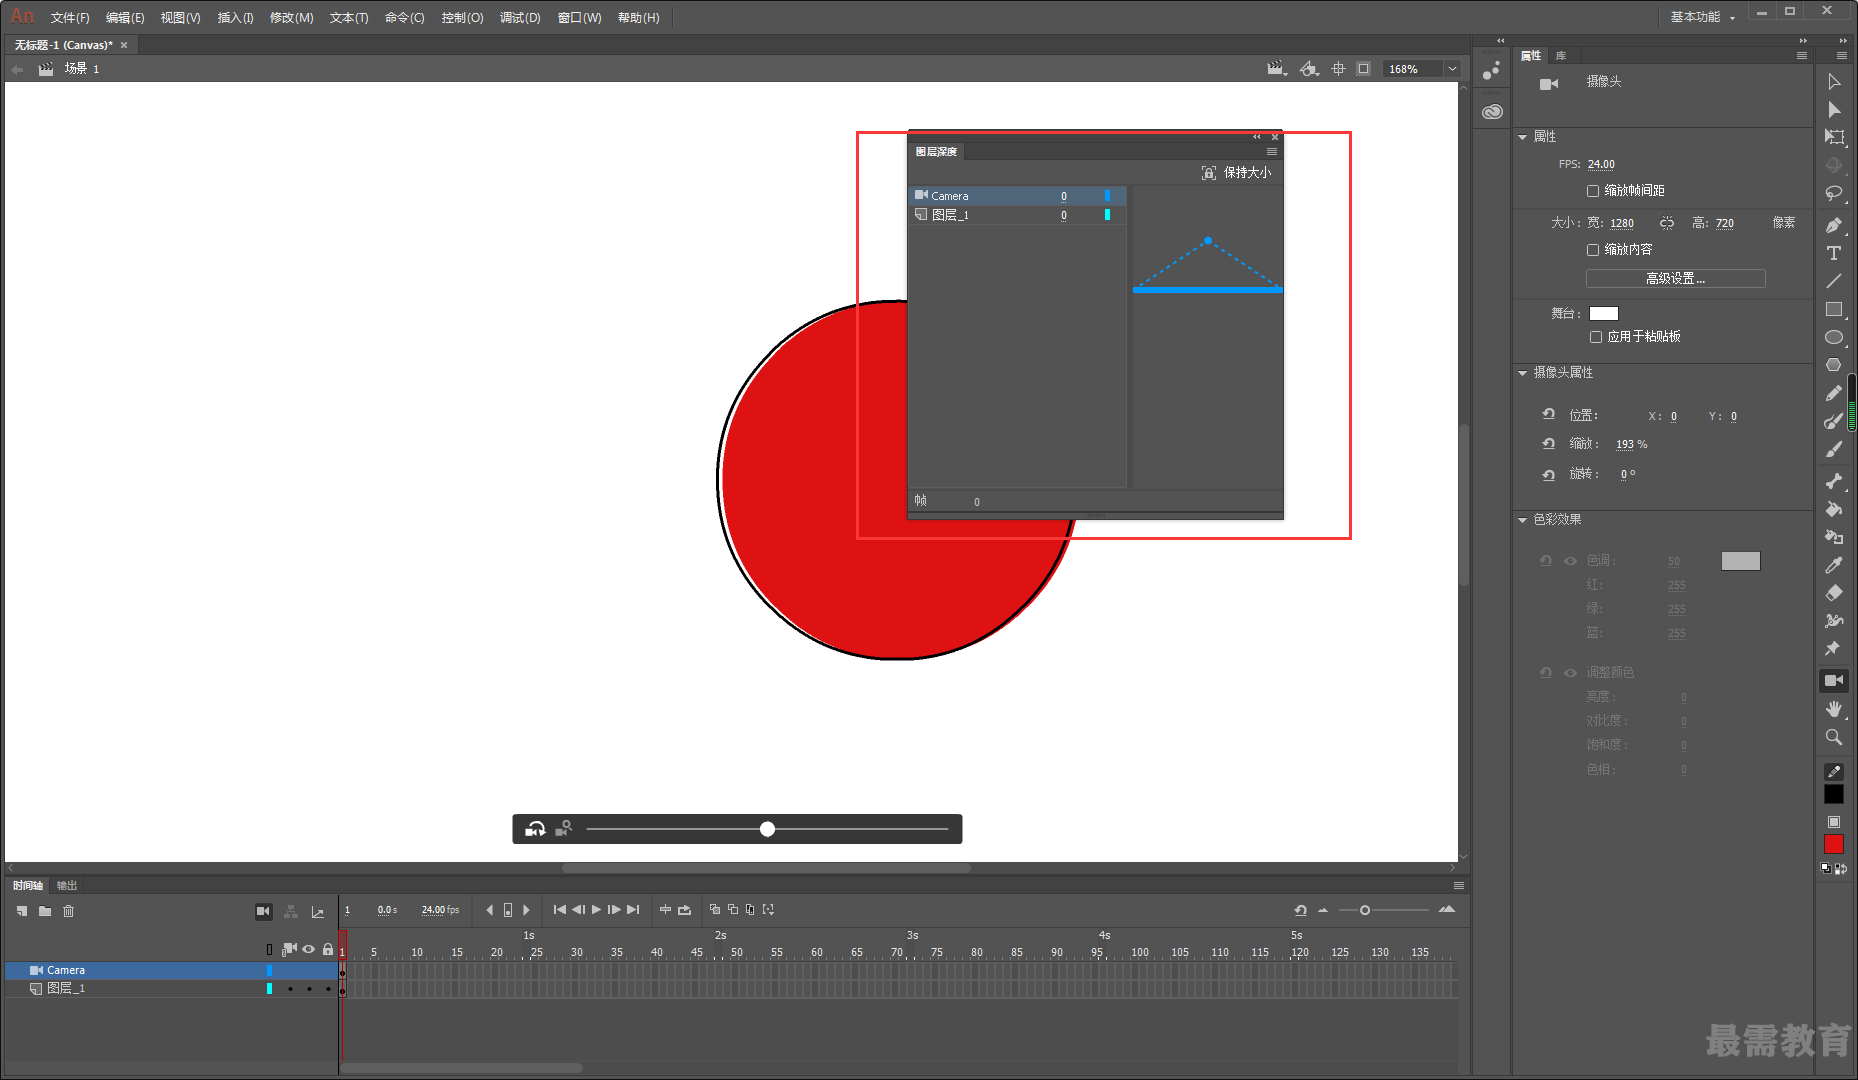Select the Pen tool
The width and height of the screenshot is (1858, 1080).
(1833, 225)
